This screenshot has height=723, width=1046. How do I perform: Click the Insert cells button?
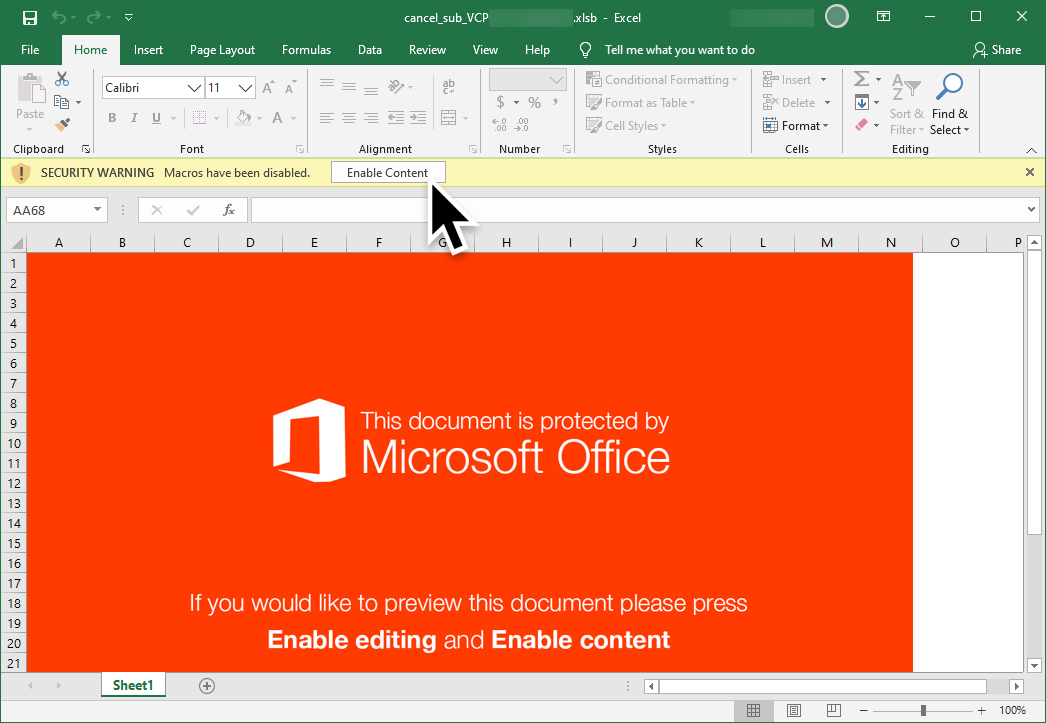pyautogui.click(x=787, y=80)
